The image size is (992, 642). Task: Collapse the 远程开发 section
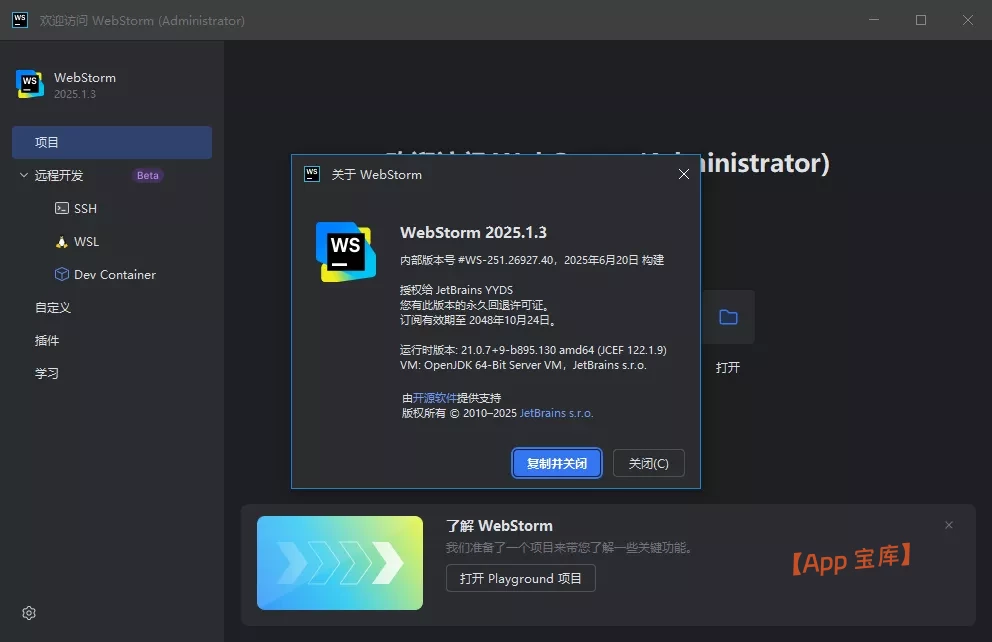tap(22, 175)
